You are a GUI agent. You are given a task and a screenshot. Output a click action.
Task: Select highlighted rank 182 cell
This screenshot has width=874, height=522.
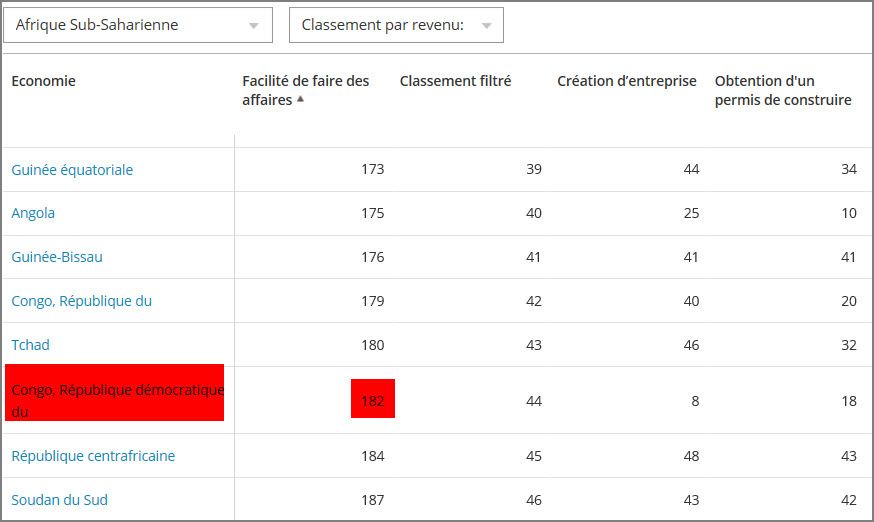click(372, 400)
